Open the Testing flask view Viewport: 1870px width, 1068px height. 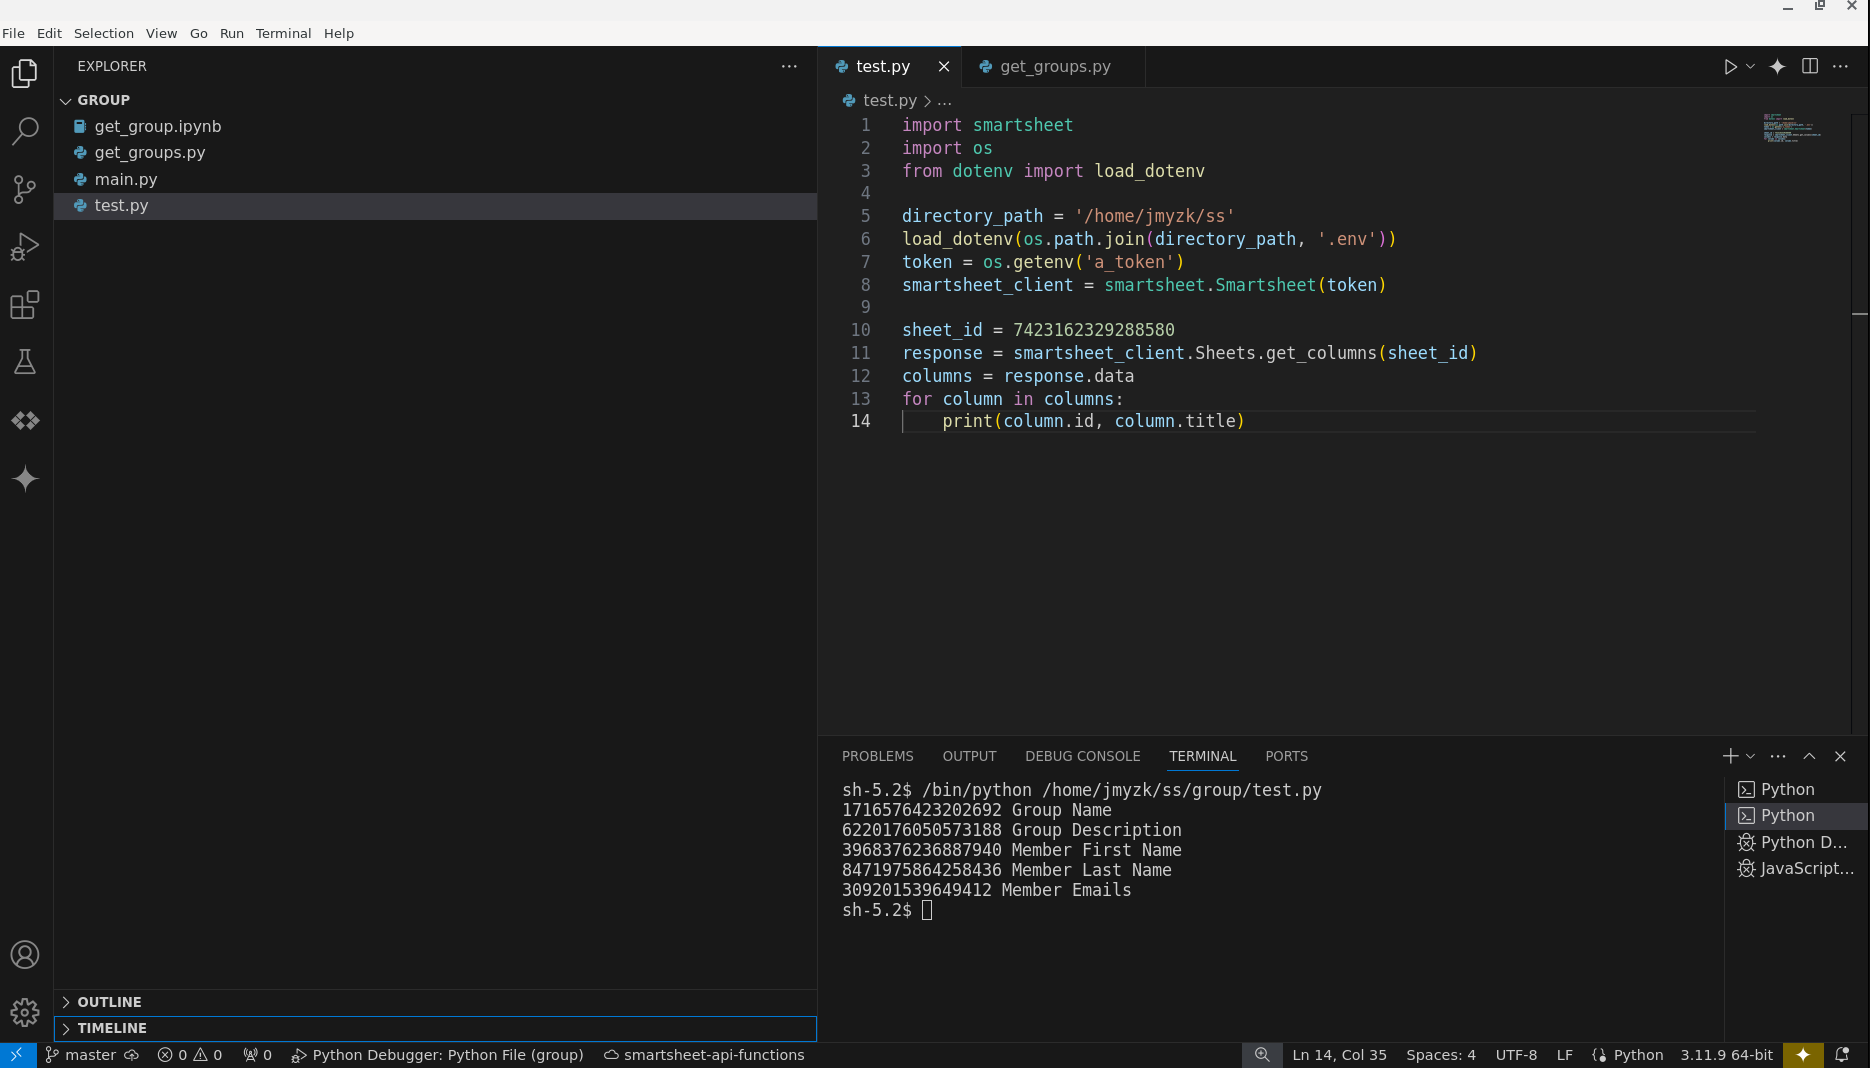[25, 362]
